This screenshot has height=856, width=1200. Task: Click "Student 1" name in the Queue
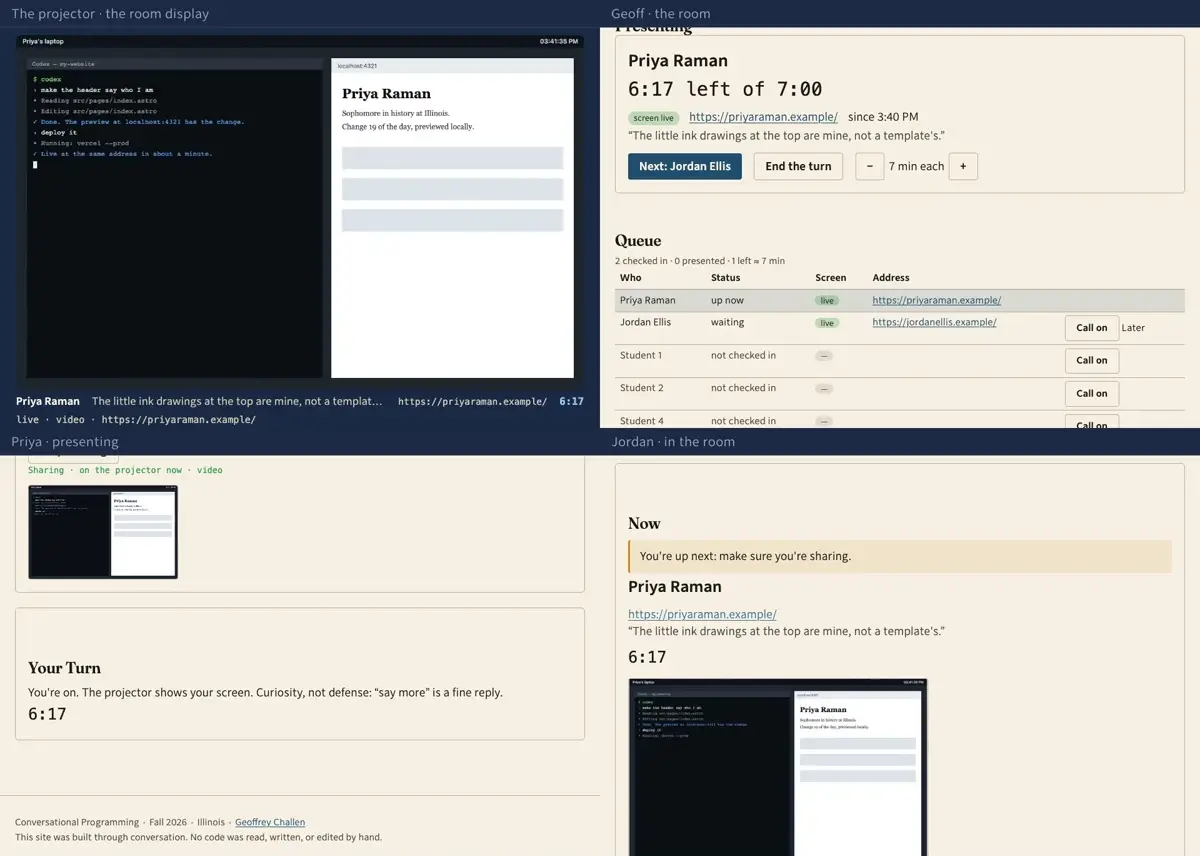(x=641, y=355)
